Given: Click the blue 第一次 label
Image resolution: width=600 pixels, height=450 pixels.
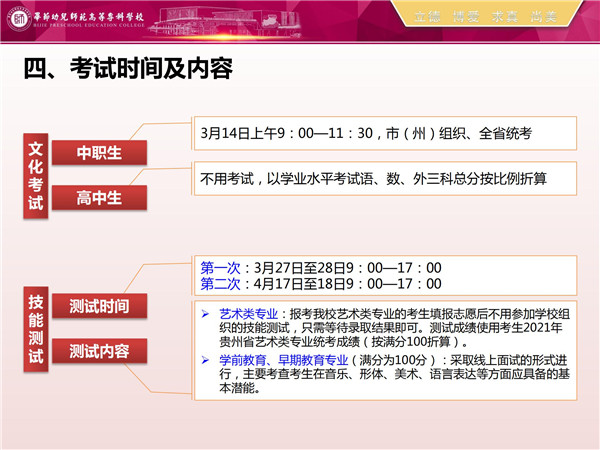Looking at the screenshot, I should [220, 268].
